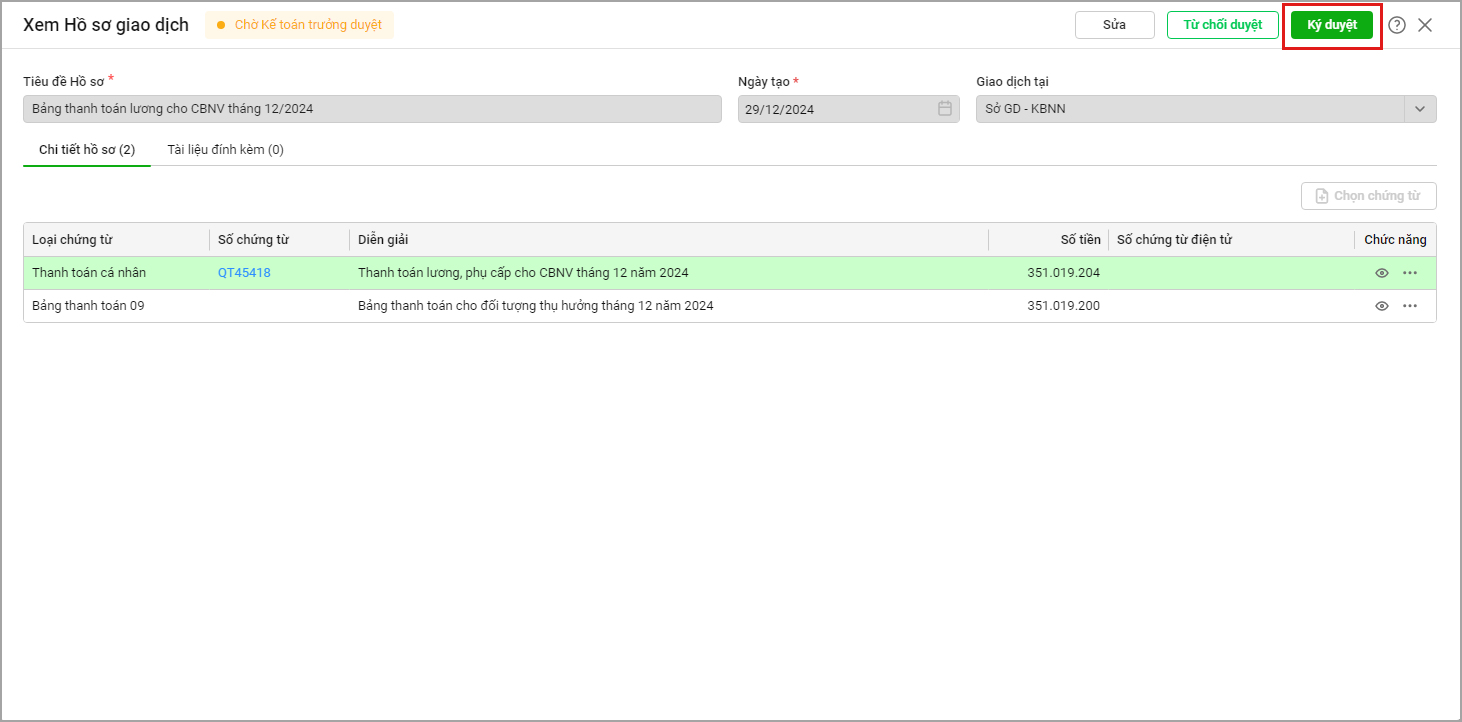Screen dimensions: 1462x722
Task: Open calendar picker in Ngày tạo field
Action: [x=944, y=109]
